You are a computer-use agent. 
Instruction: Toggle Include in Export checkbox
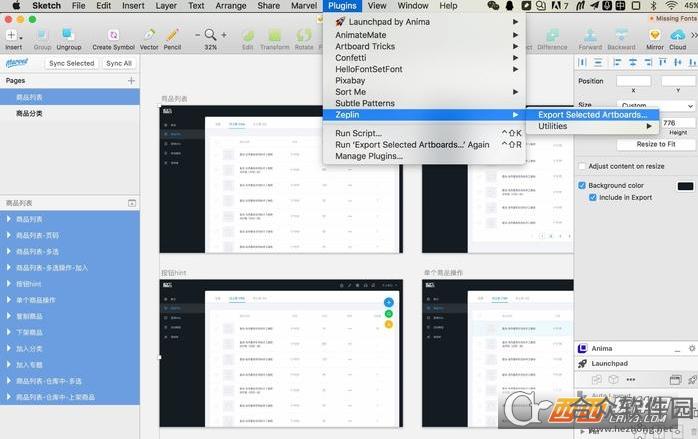click(592, 197)
